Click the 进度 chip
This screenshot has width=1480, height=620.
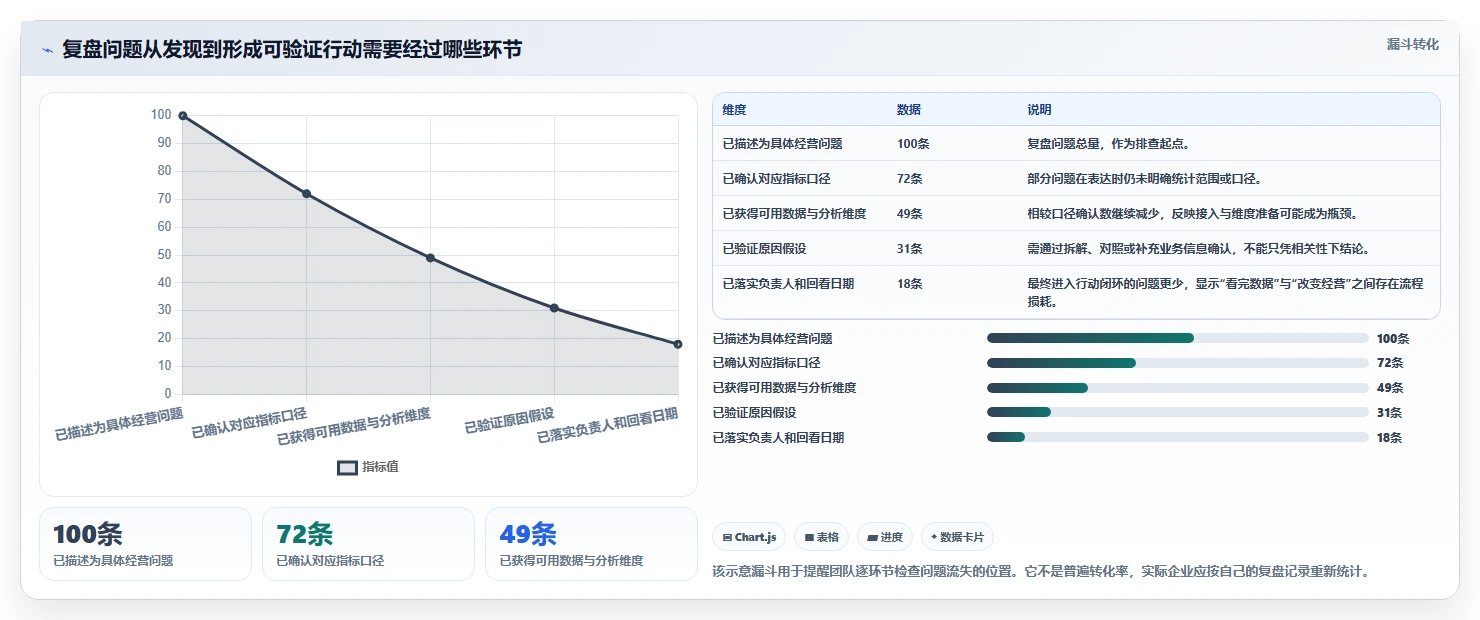click(x=885, y=537)
